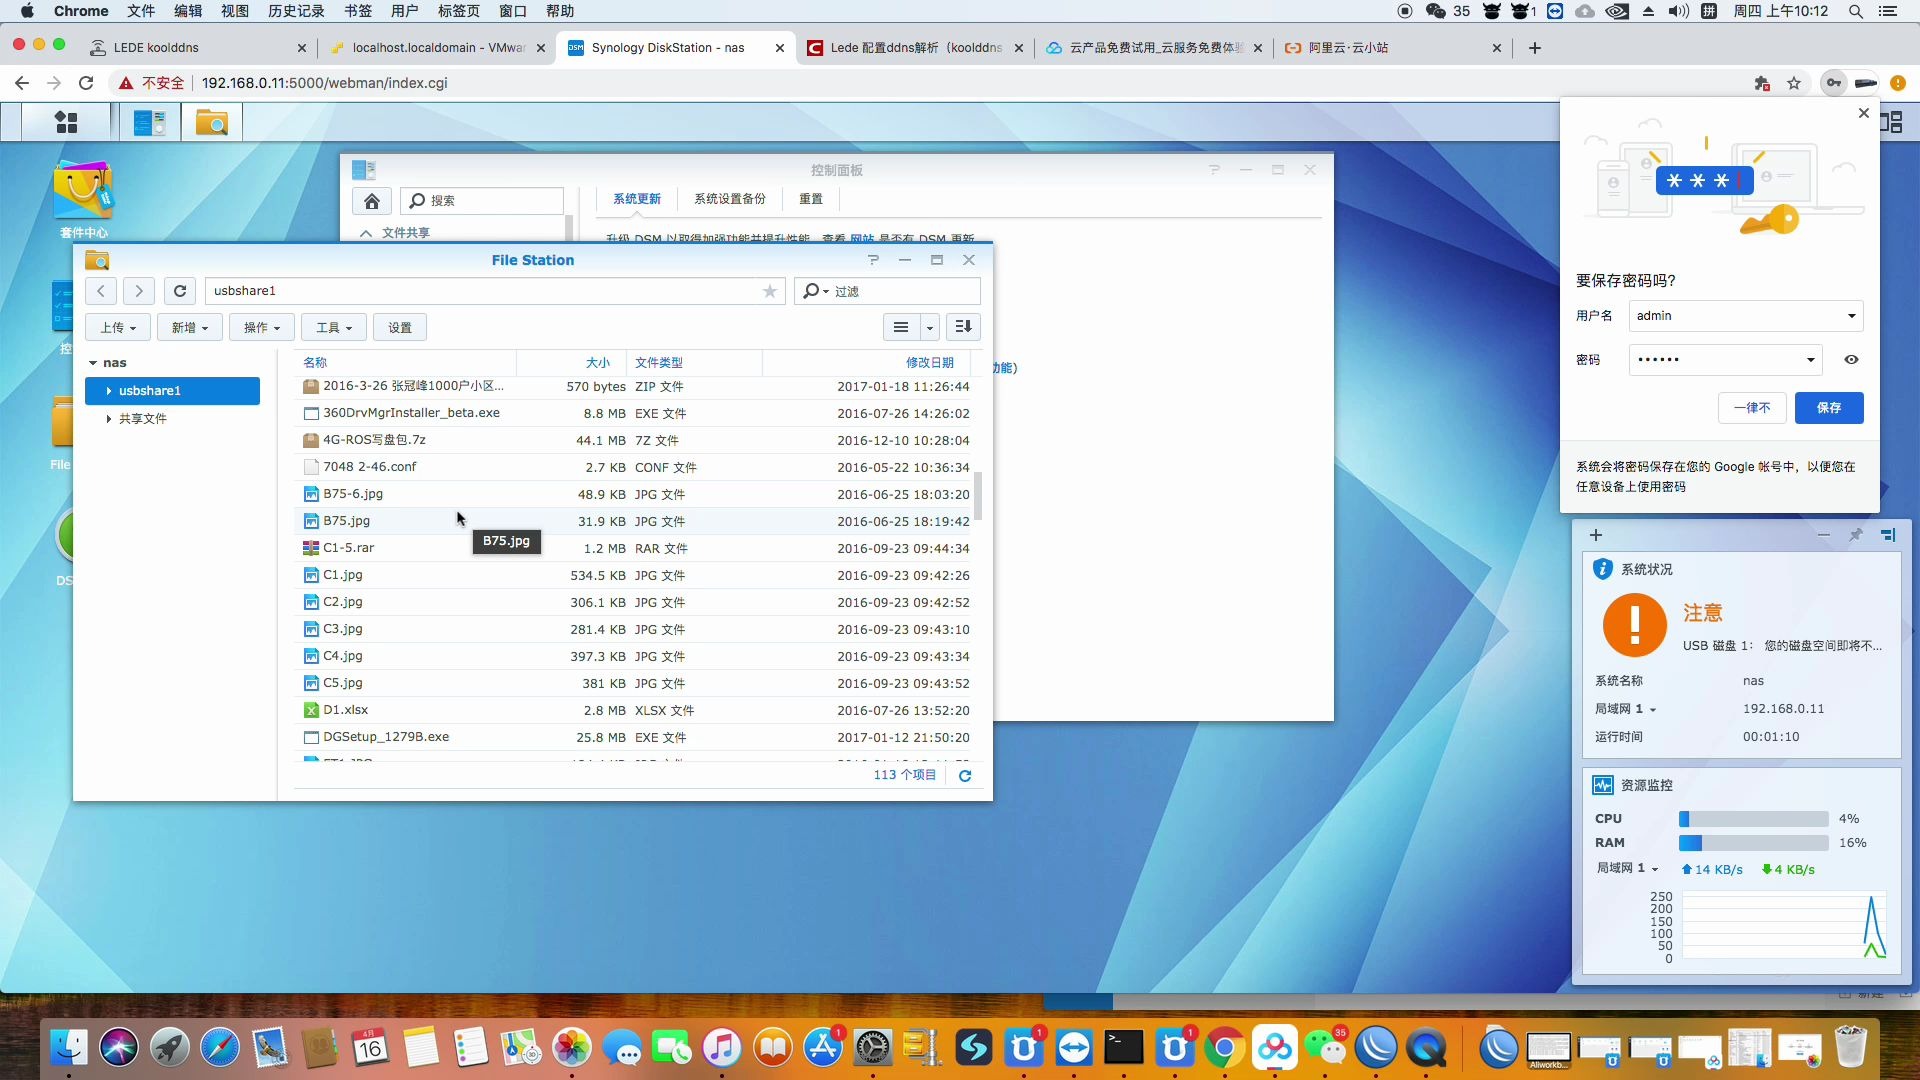
Task: Open the 局域网 1 dropdown in resource monitor
Action: (x=1627, y=869)
